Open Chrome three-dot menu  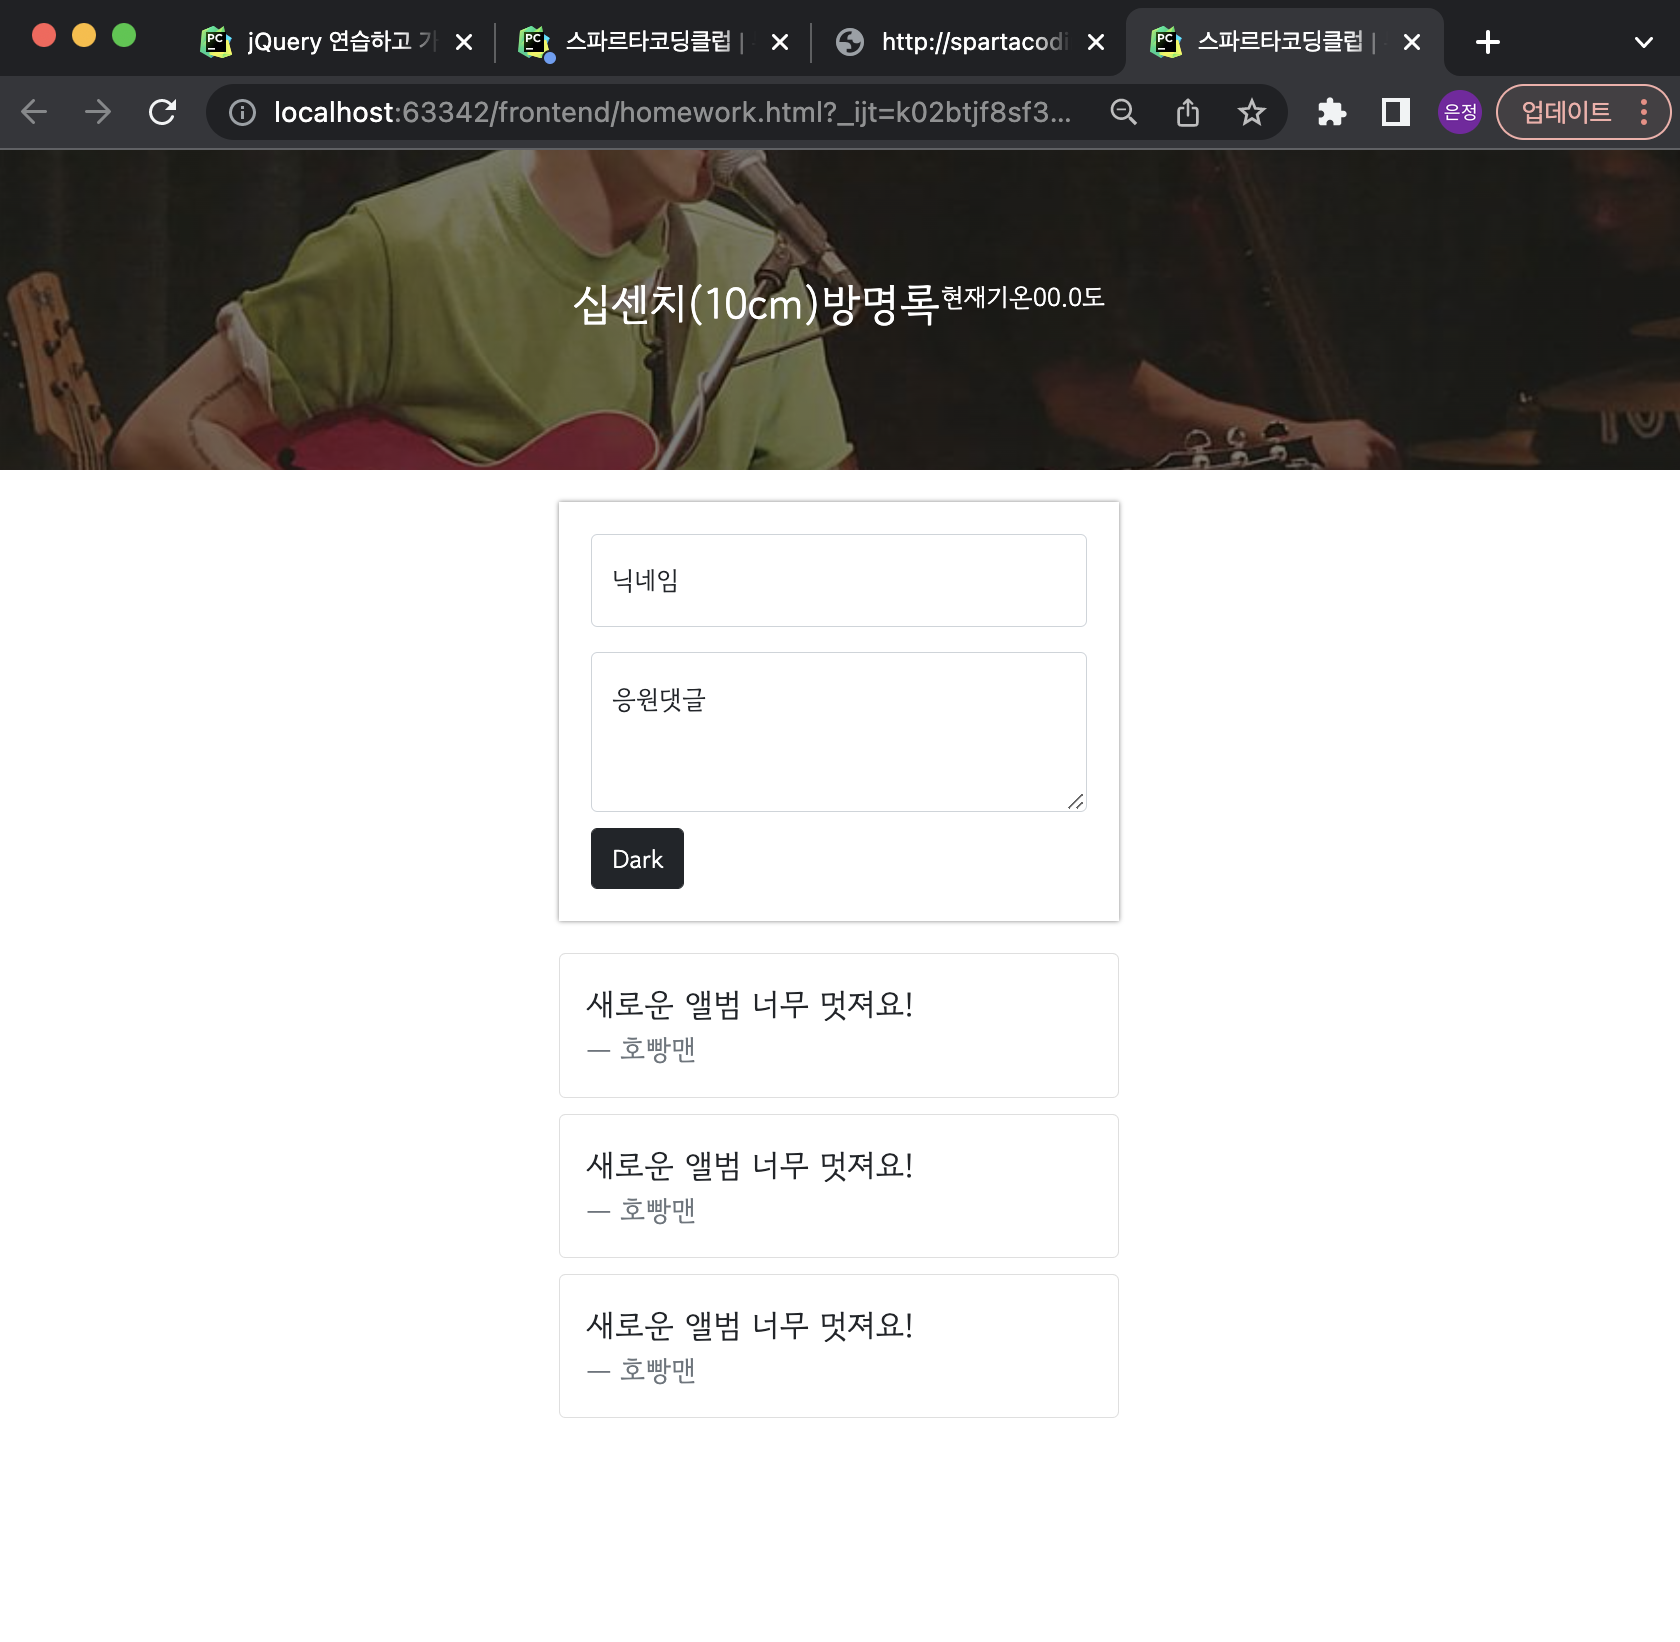coord(1644,112)
